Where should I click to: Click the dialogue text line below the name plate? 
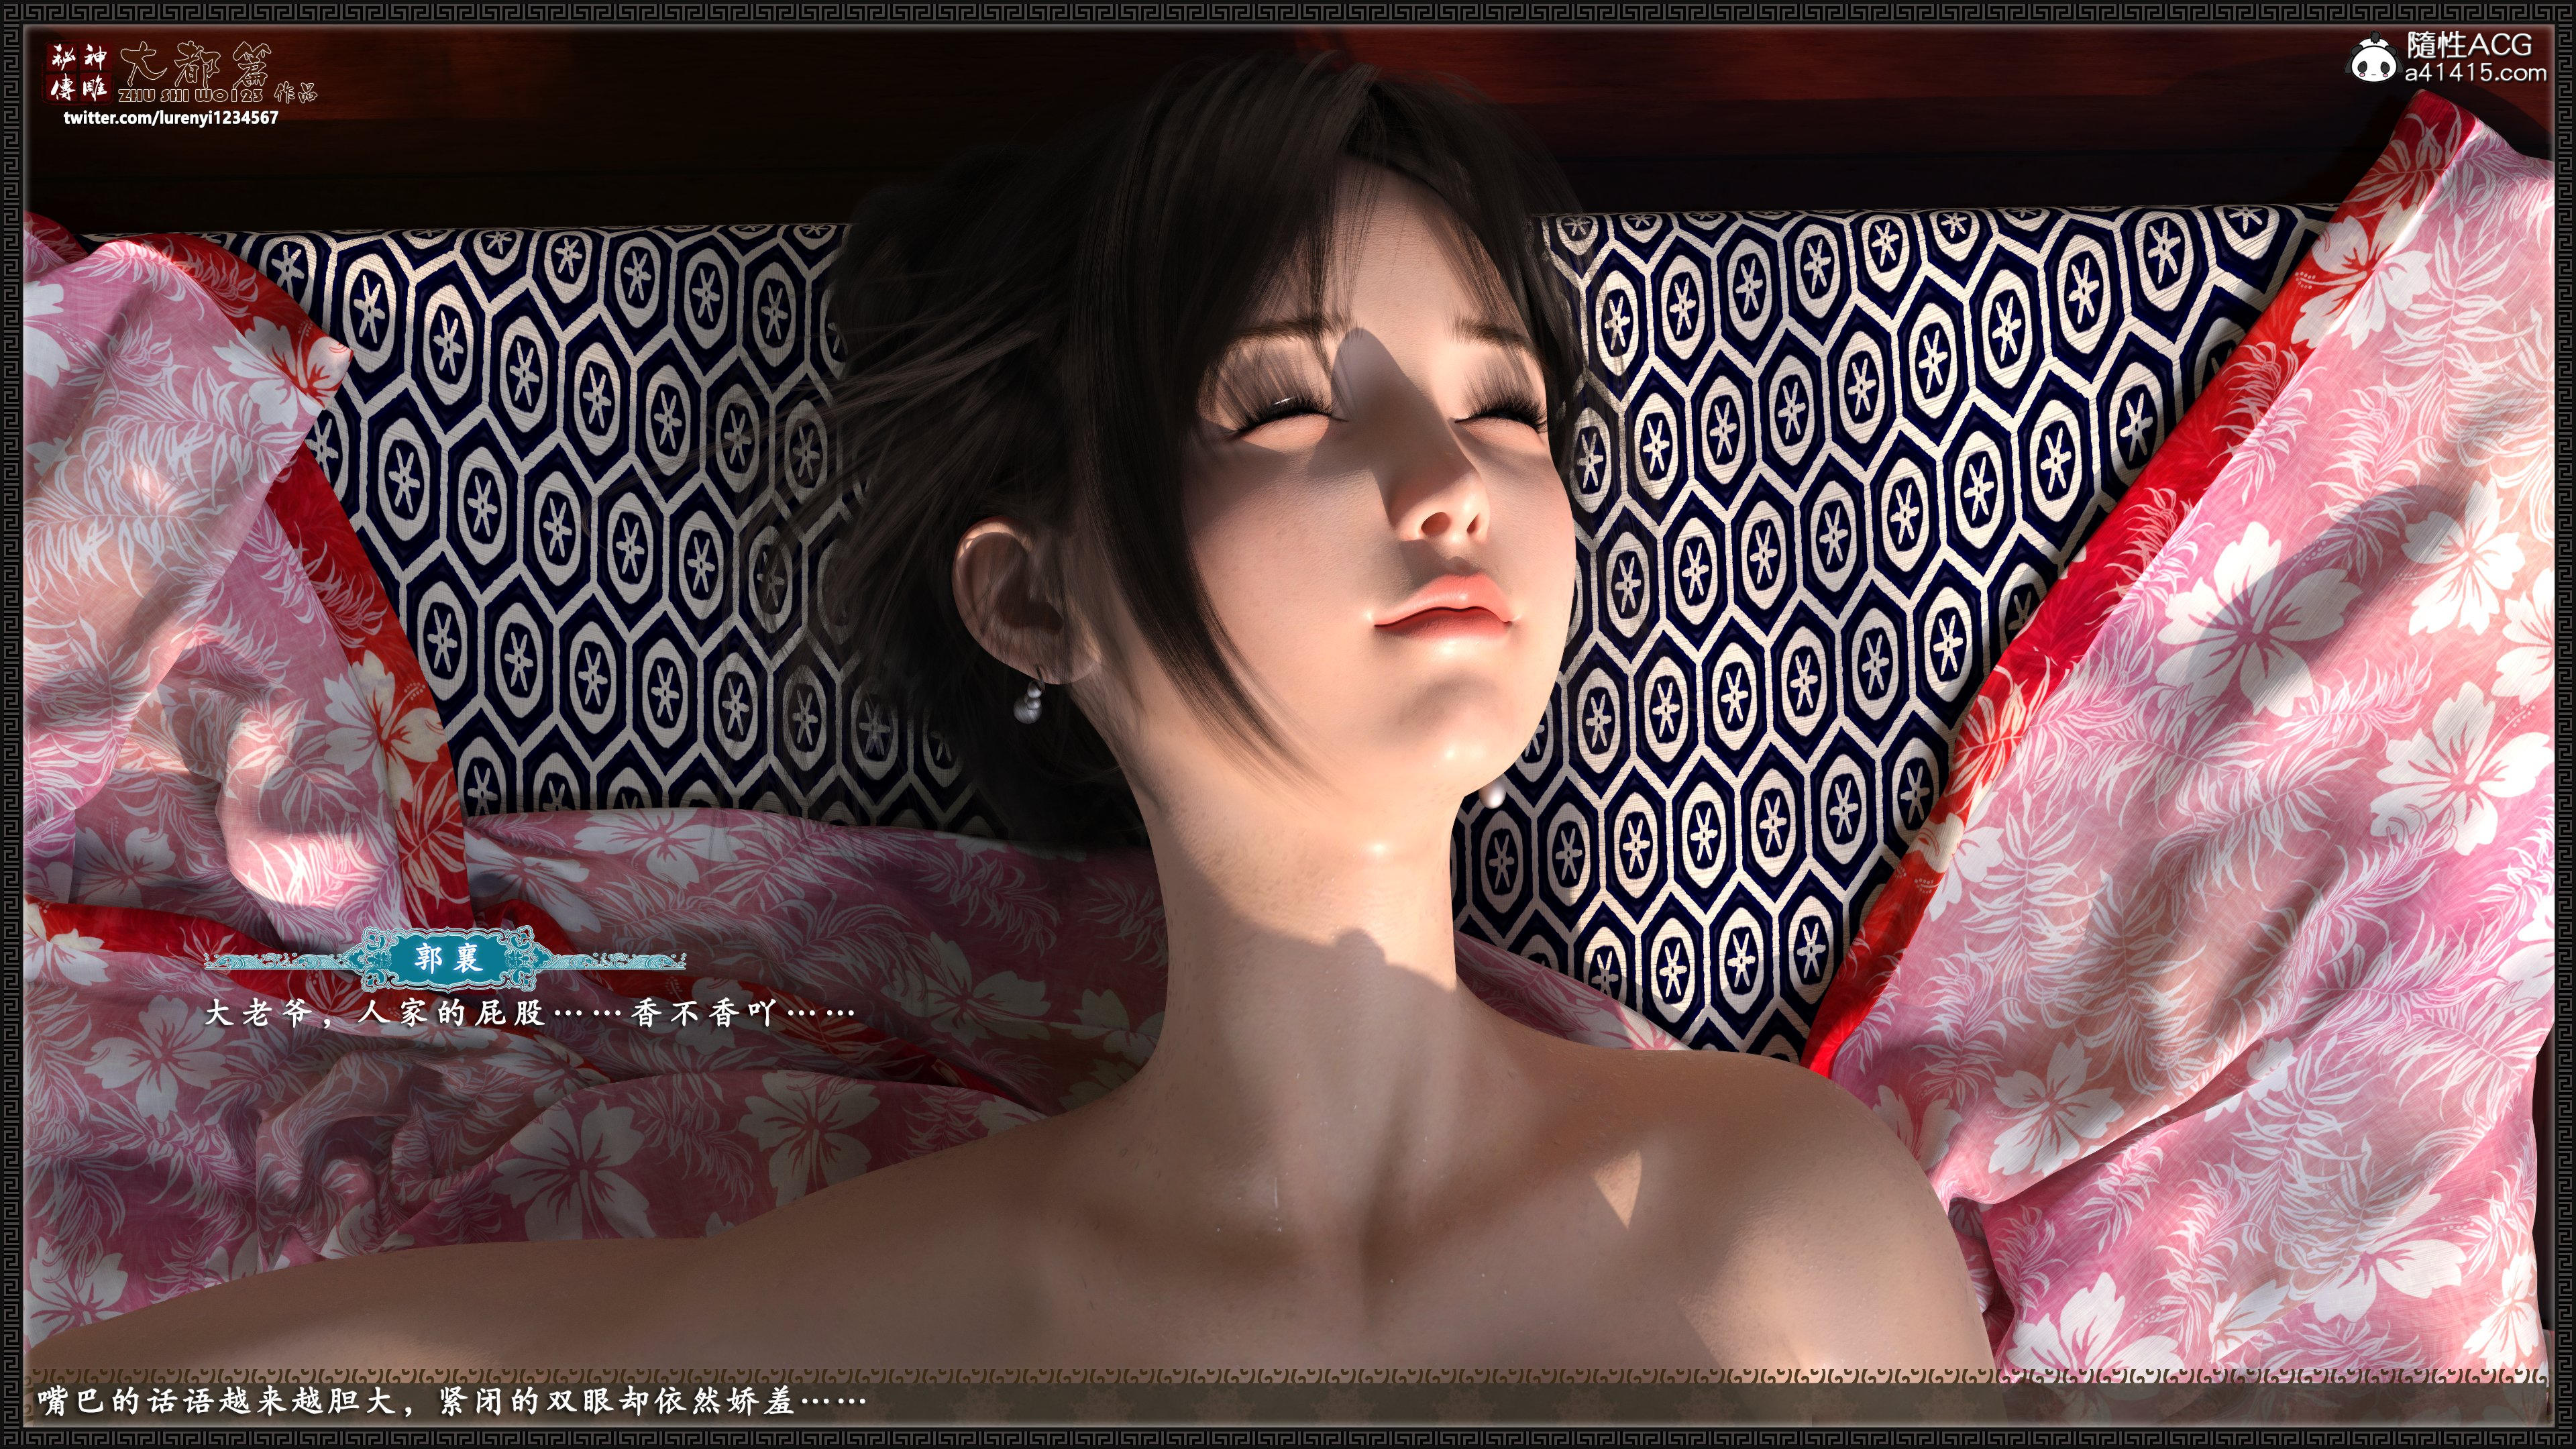coord(530,1014)
